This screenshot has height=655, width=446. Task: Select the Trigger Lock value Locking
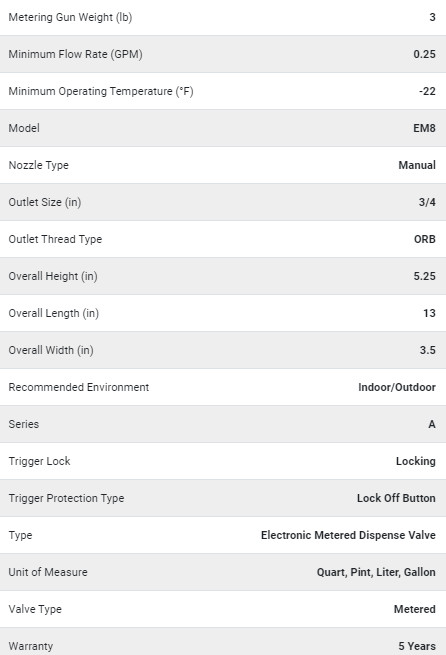coord(416,461)
